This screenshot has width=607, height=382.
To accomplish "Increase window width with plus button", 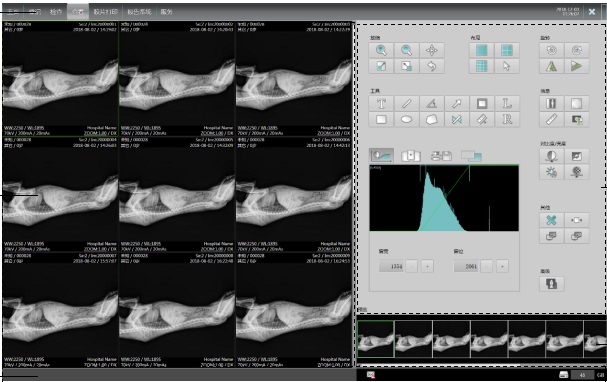I will [427, 266].
